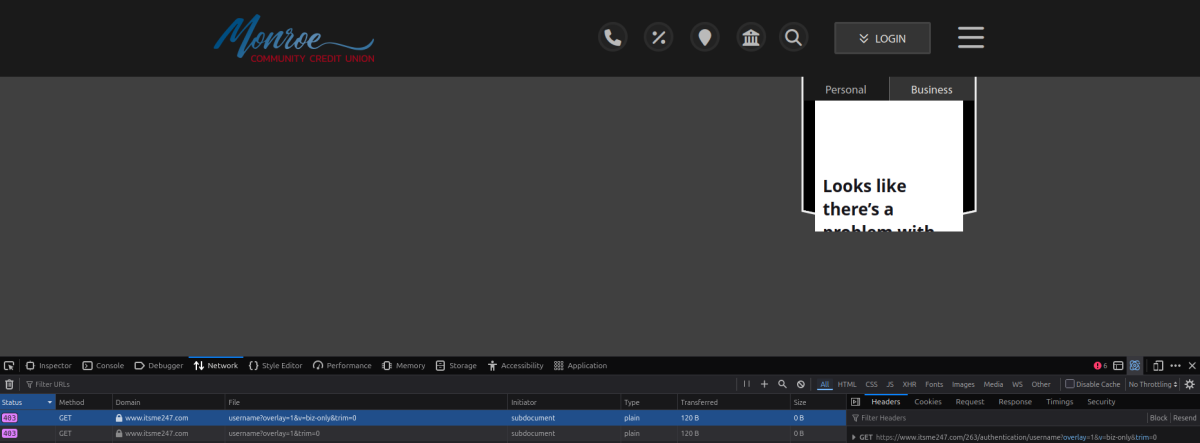1200x443 pixels.
Task: Filter requests by CSS
Action: pyautogui.click(x=871, y=384)
